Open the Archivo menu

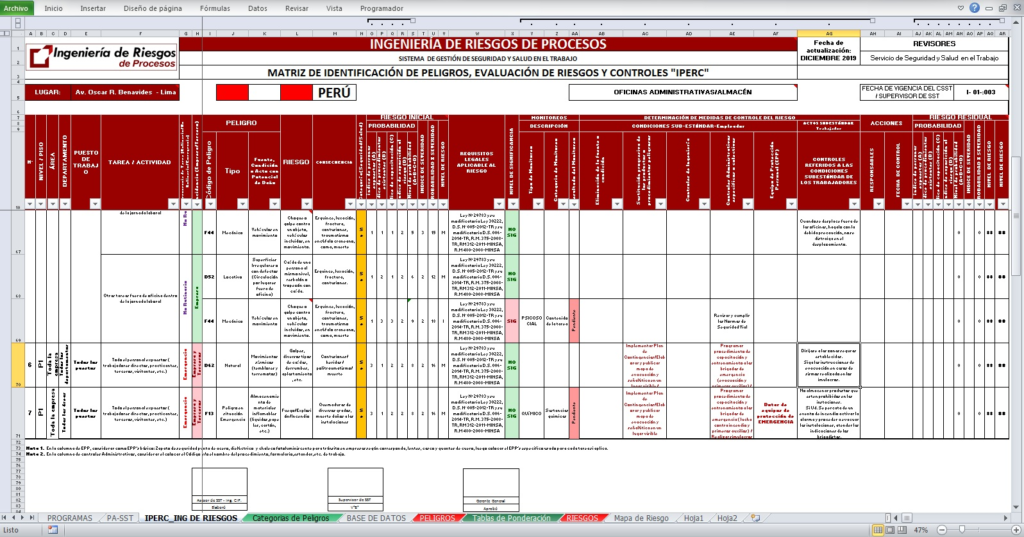(x=16, y=7)
